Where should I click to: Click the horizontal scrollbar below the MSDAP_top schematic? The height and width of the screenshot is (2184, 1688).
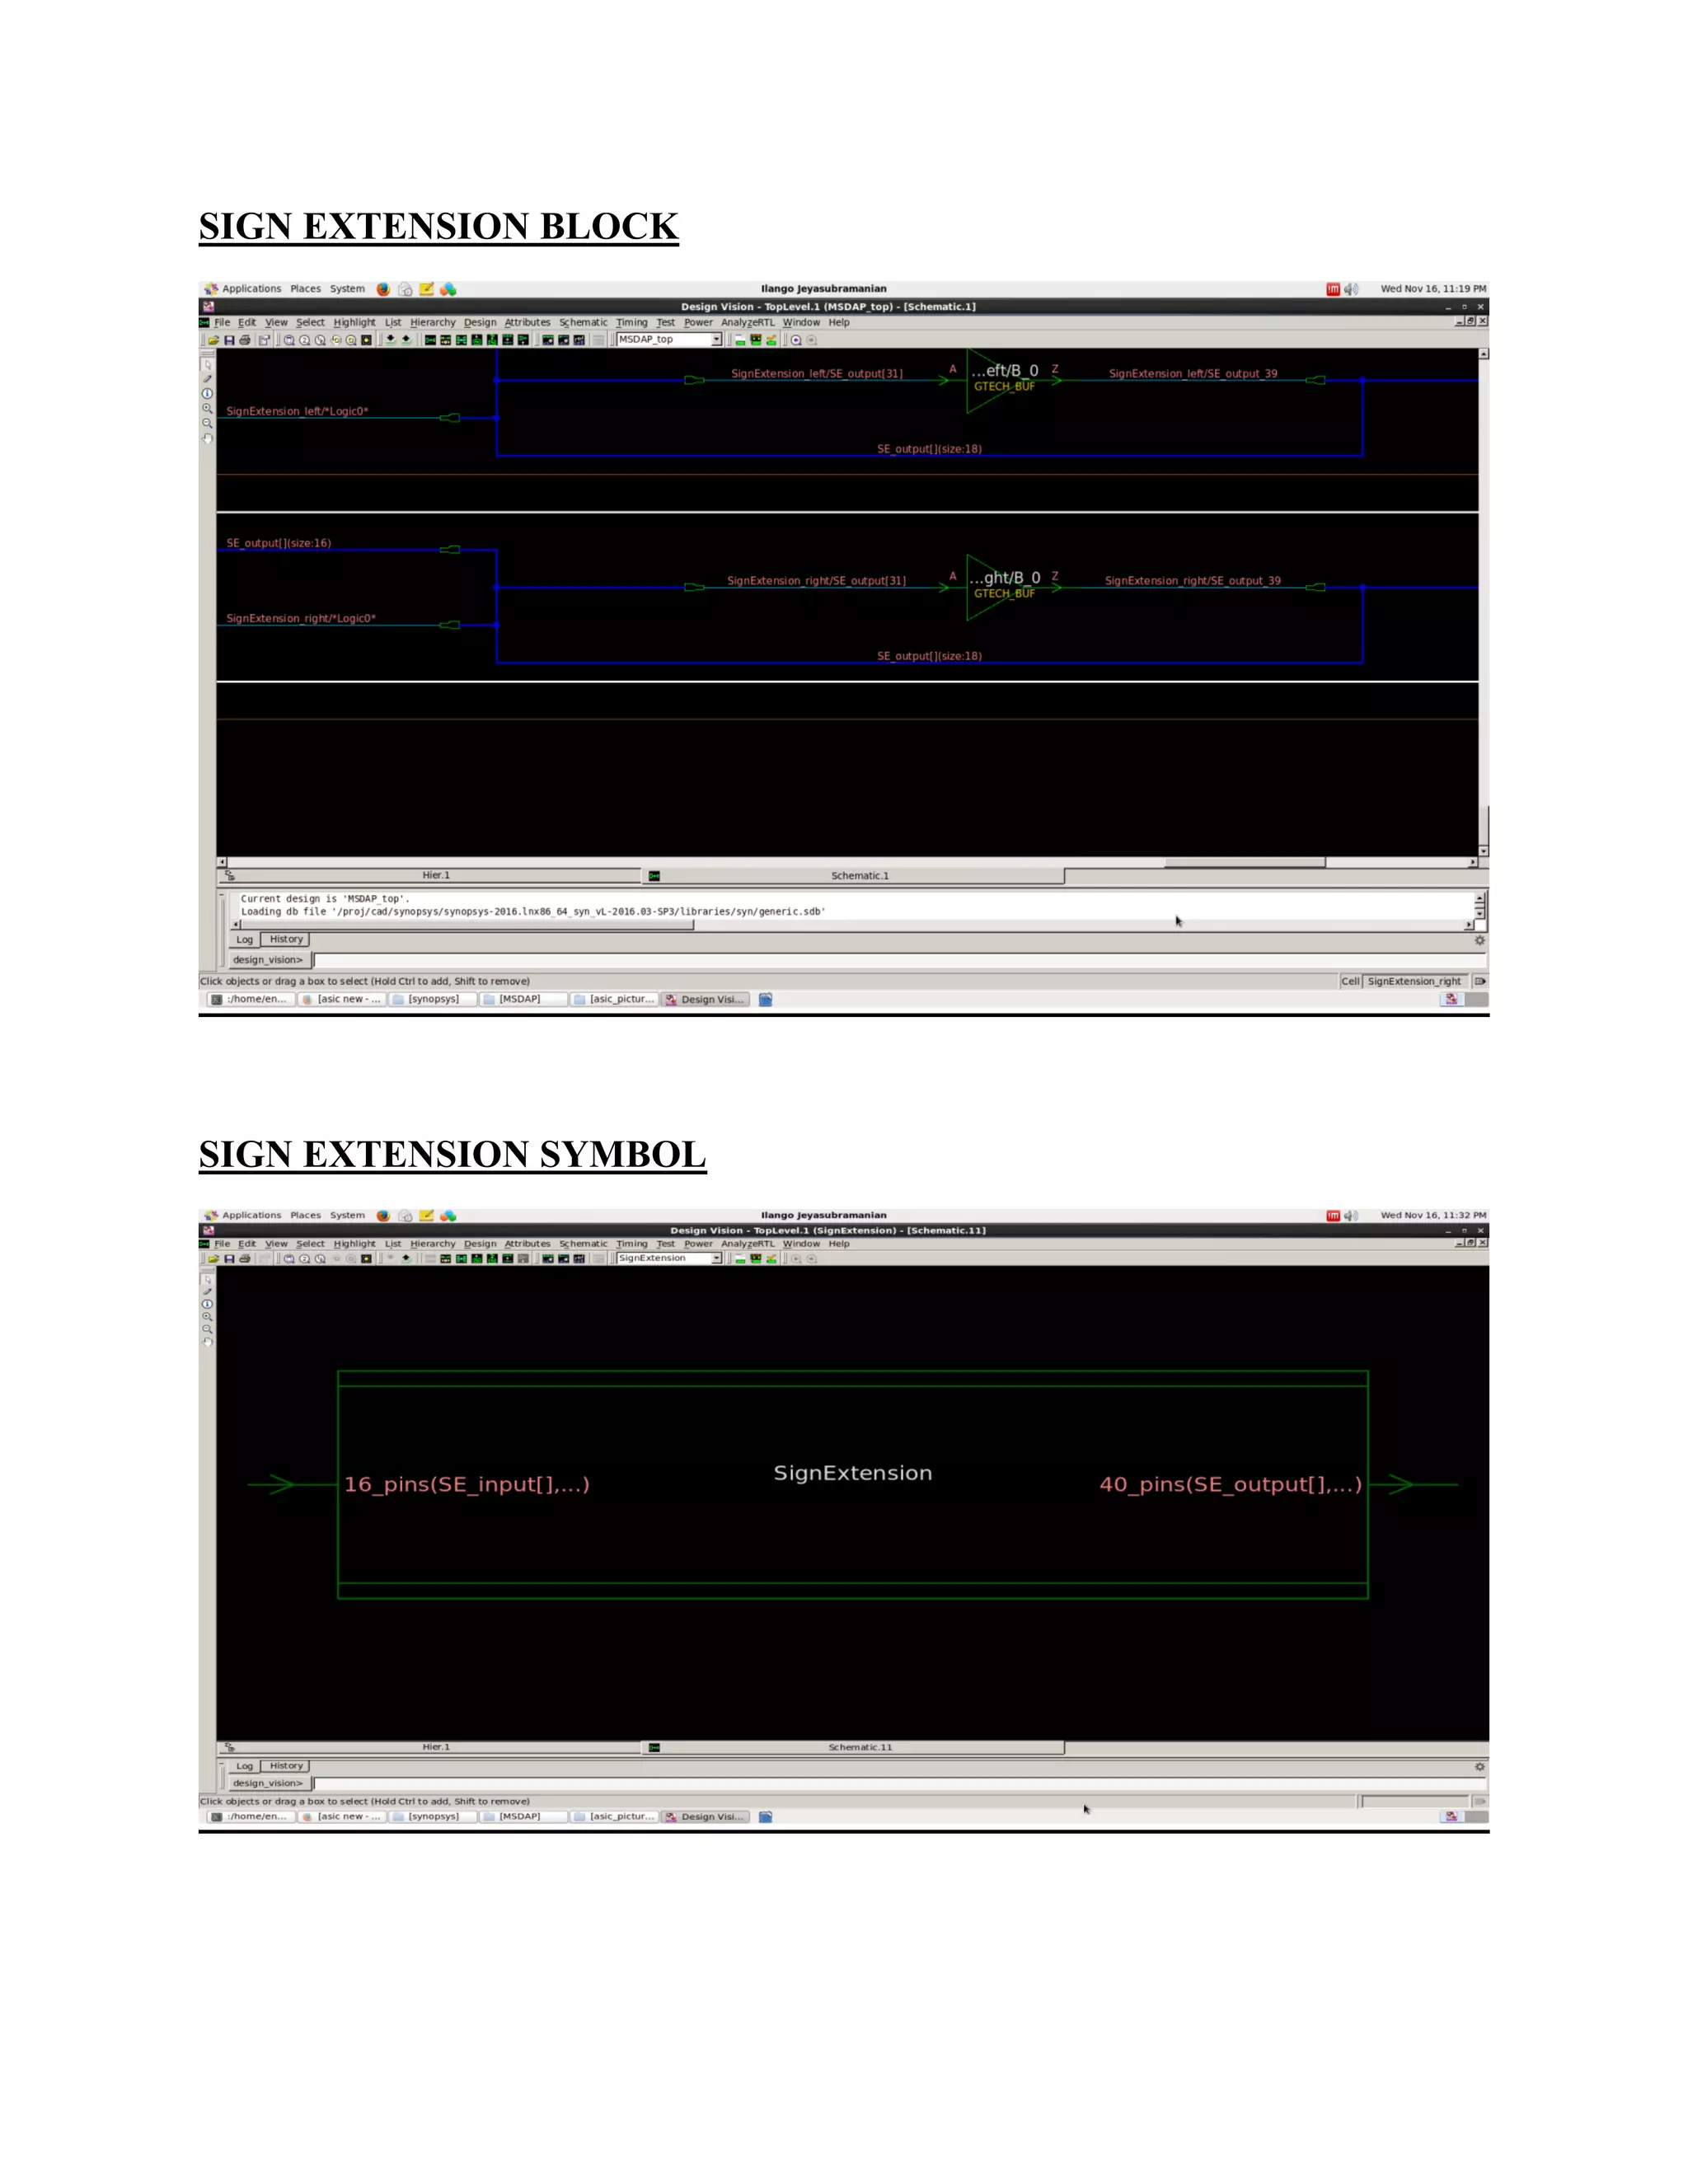pyautogui.click(x=1244, y=862)
